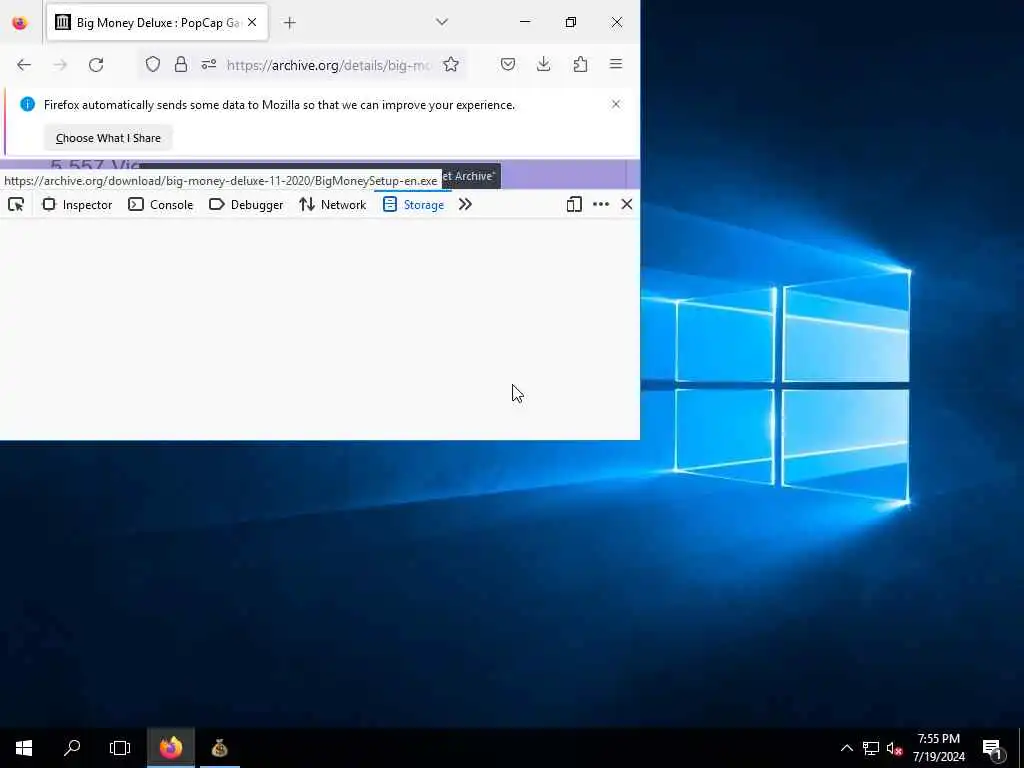View site security via padlock icon
The width and height of the screenshot is (1024, 768).
(x=181, y=64)
